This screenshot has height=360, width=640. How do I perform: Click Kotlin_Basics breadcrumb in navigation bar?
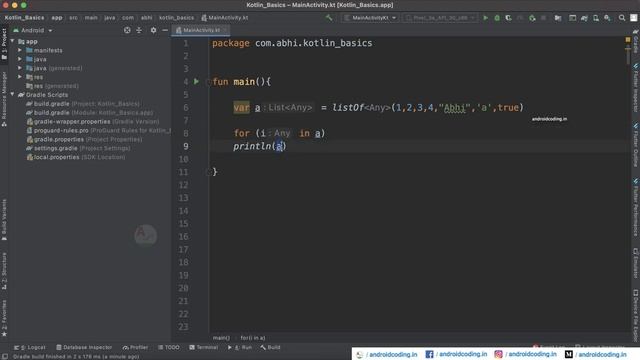click(x=24, y=18)
